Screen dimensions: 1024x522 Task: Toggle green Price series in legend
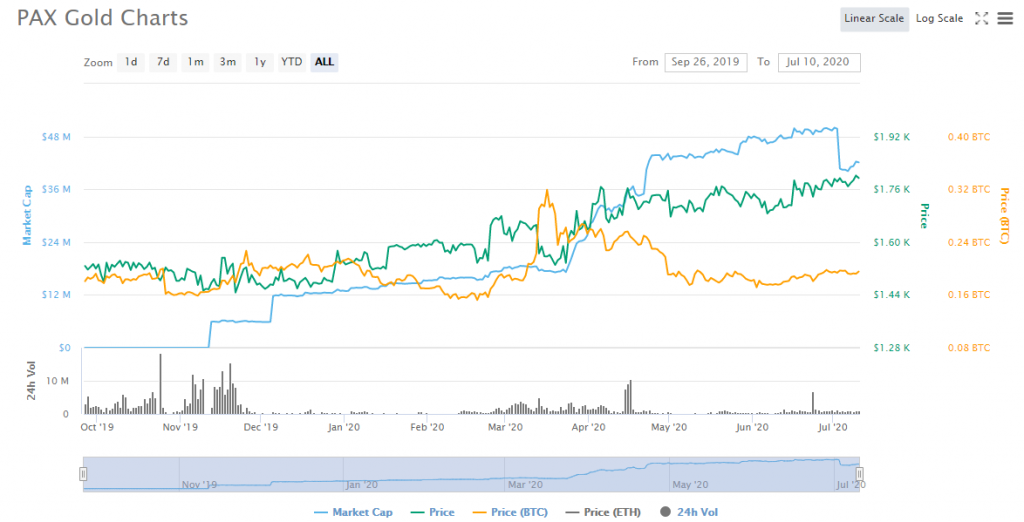click(x=432, y=512)
